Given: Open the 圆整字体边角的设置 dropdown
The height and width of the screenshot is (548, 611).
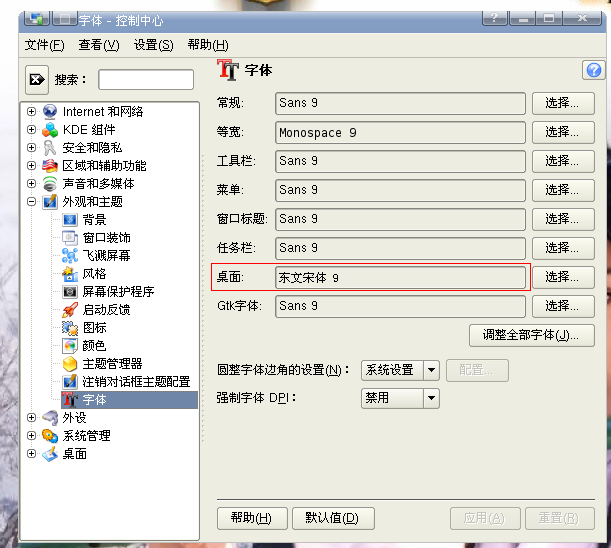Looking at the screenshot, I should [x=400, y=370].
